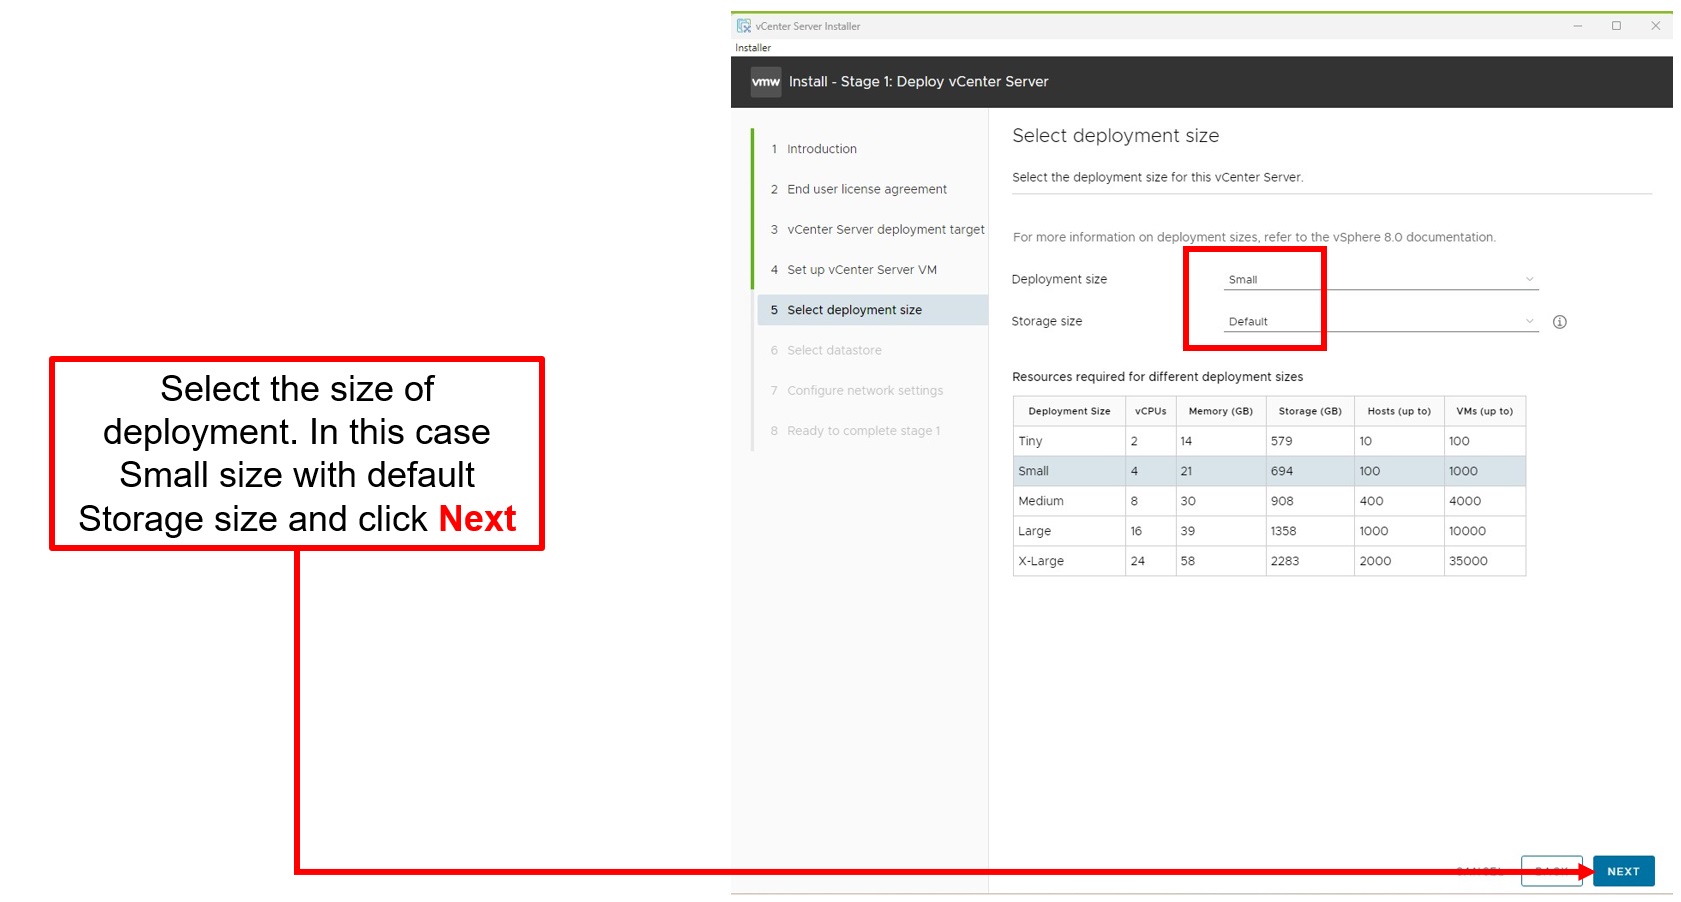Click hosts value 2000 in X-Large row
This screenshot has height=902, width=1681.
click(1399, 561)
